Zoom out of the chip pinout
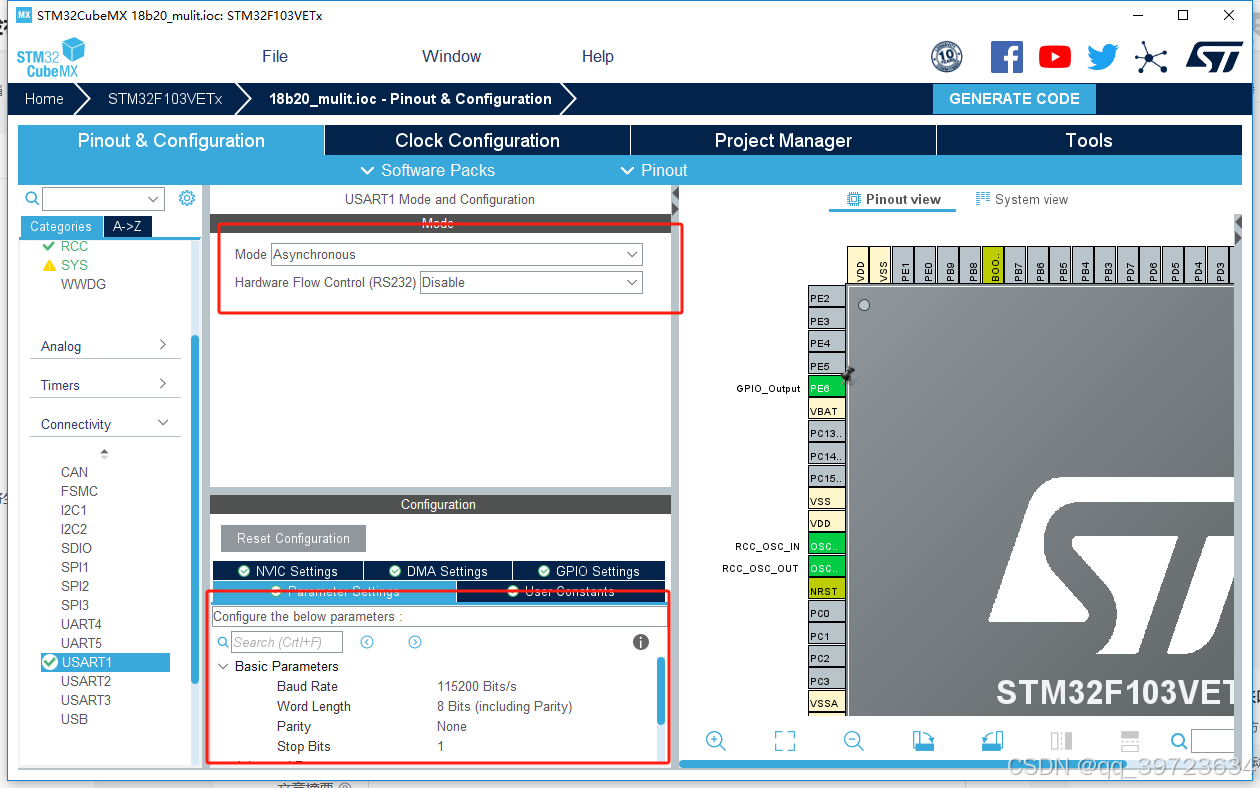This screenshot has height=788, width=1260. pyautogui.click(x=854, y=741)
